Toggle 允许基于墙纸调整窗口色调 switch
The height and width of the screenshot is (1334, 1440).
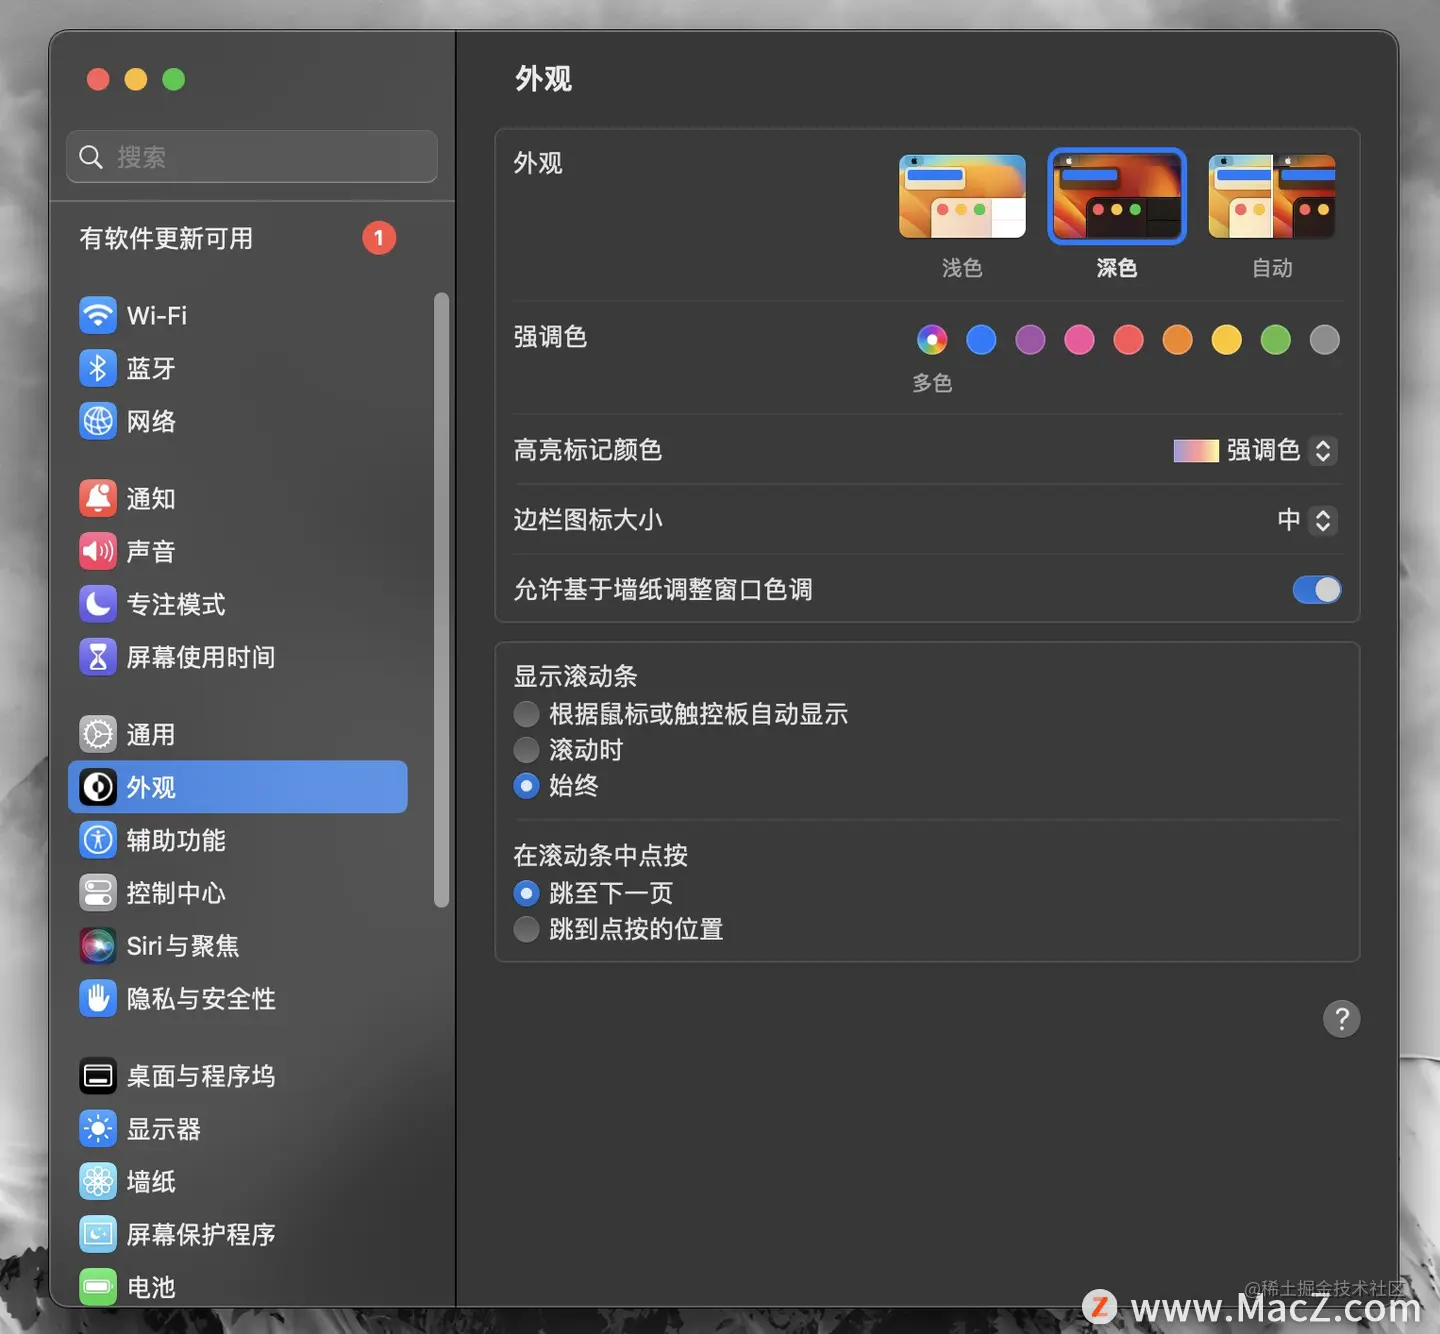pyautogui.click(x=1316, y=590)
